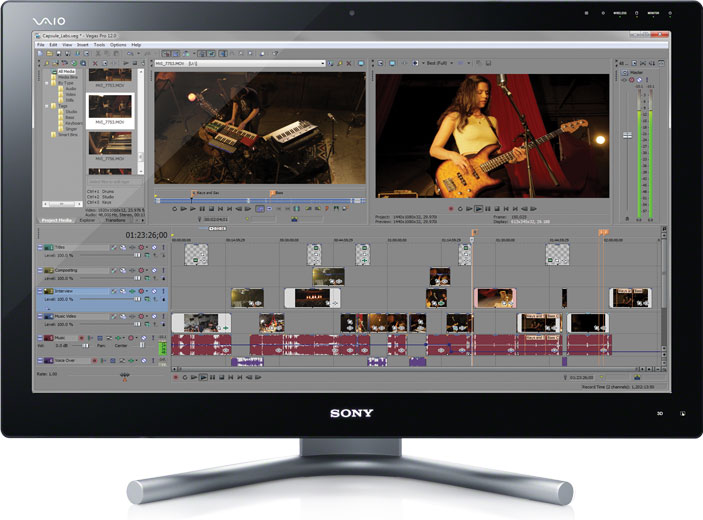
Task: Select the highlighted MVI_7753.MOV thumbnail
Action: coord(110,111)
